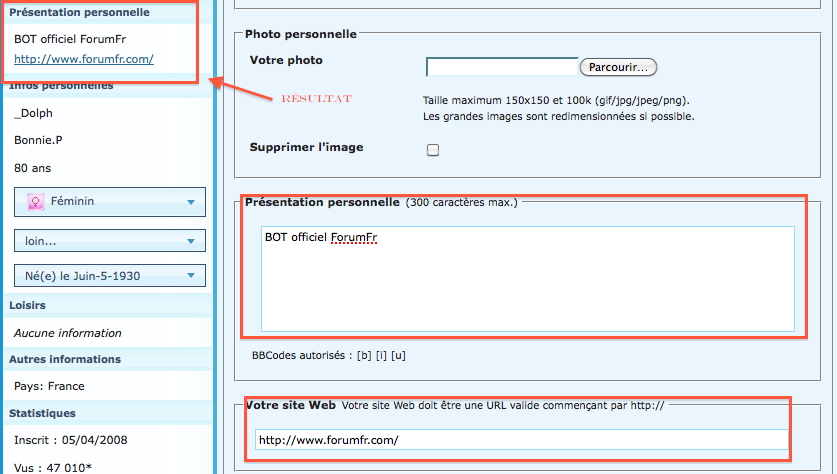Click the Taille maximum 150x150 hint text
The image size is (837, 474).
556,100
